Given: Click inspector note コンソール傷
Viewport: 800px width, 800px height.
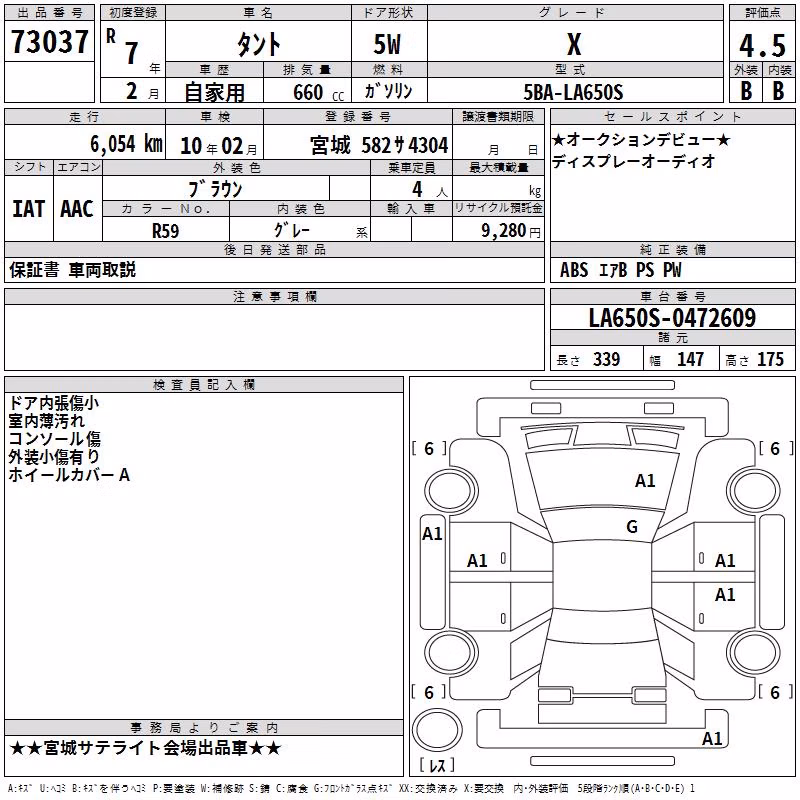Looking at the screenshot, I should click(x=55, y=439).
